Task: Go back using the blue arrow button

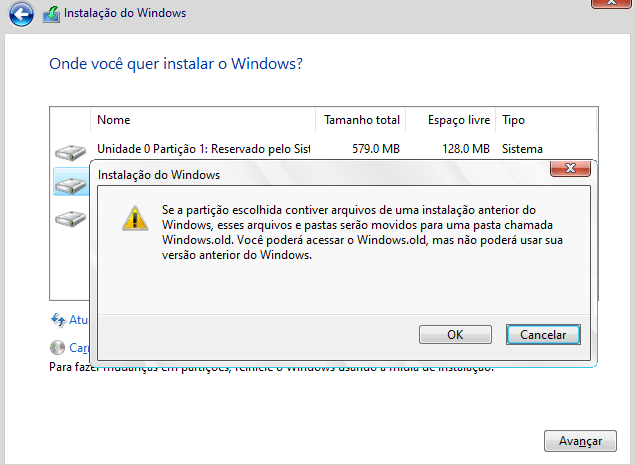Action: click(21, 14)
